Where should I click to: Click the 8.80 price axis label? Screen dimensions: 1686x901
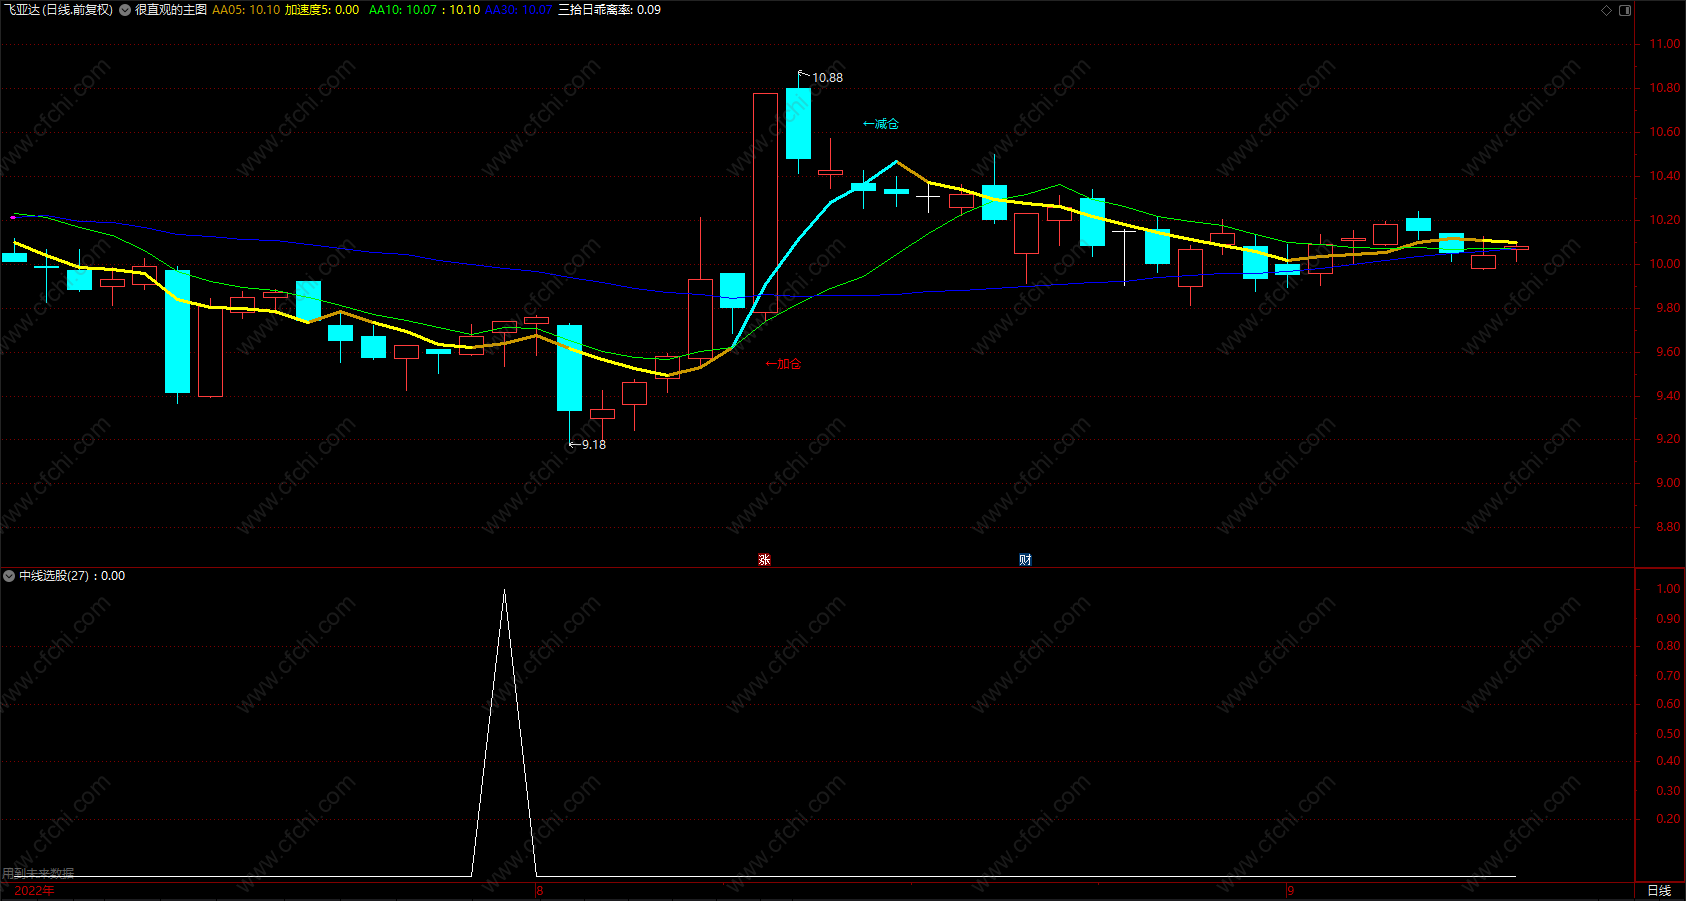1668,527
